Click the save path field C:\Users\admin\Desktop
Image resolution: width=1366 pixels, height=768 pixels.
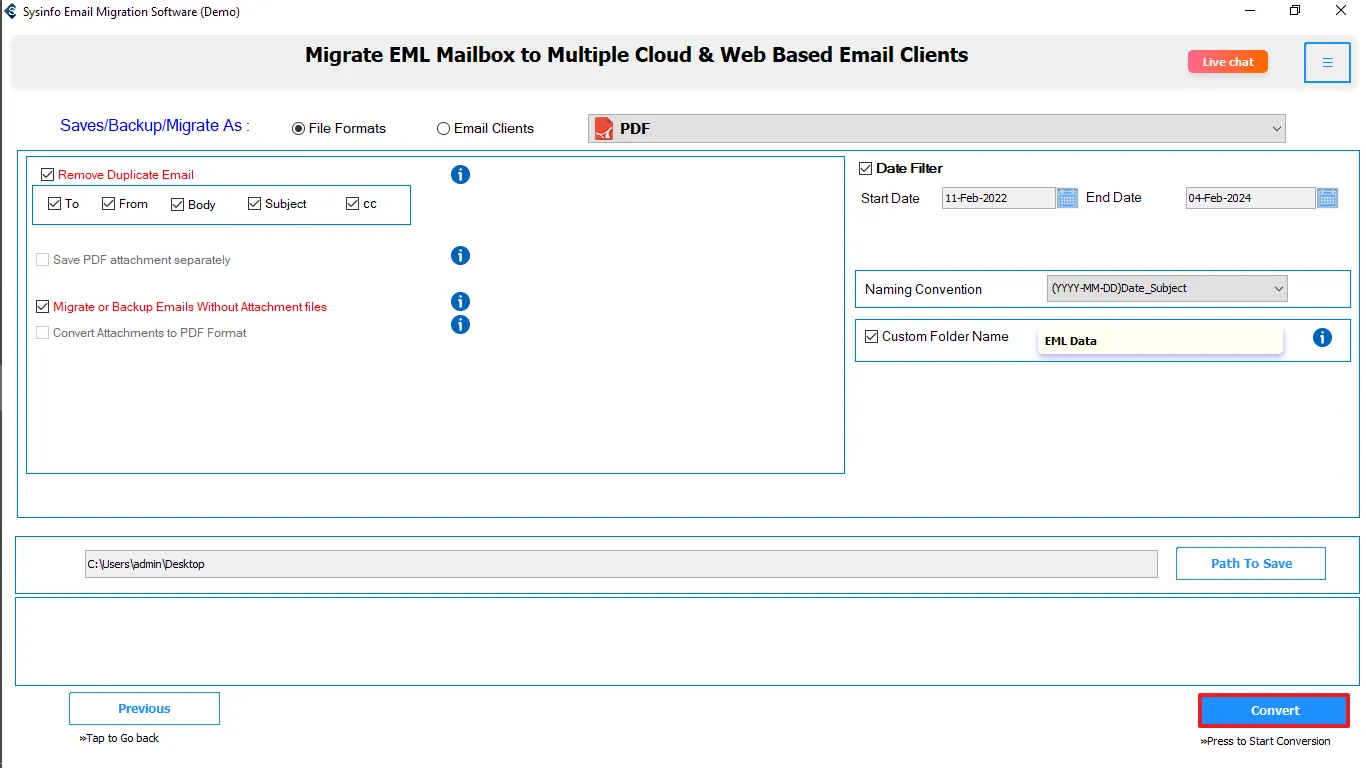[621, 564]
